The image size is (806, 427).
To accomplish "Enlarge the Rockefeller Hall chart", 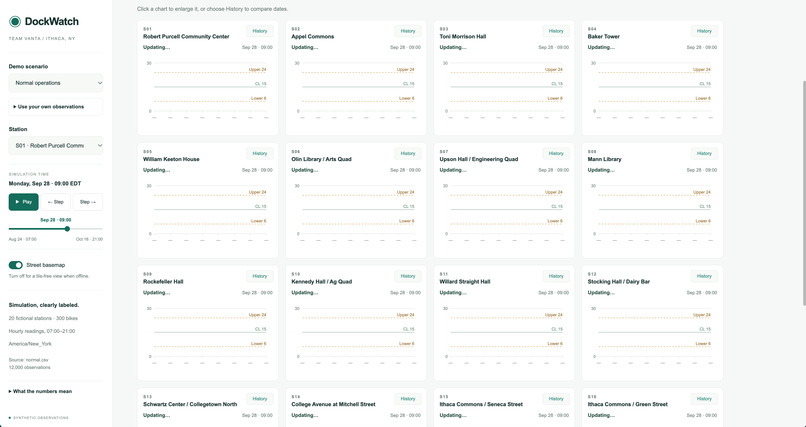I will click(x=208, y=335).
